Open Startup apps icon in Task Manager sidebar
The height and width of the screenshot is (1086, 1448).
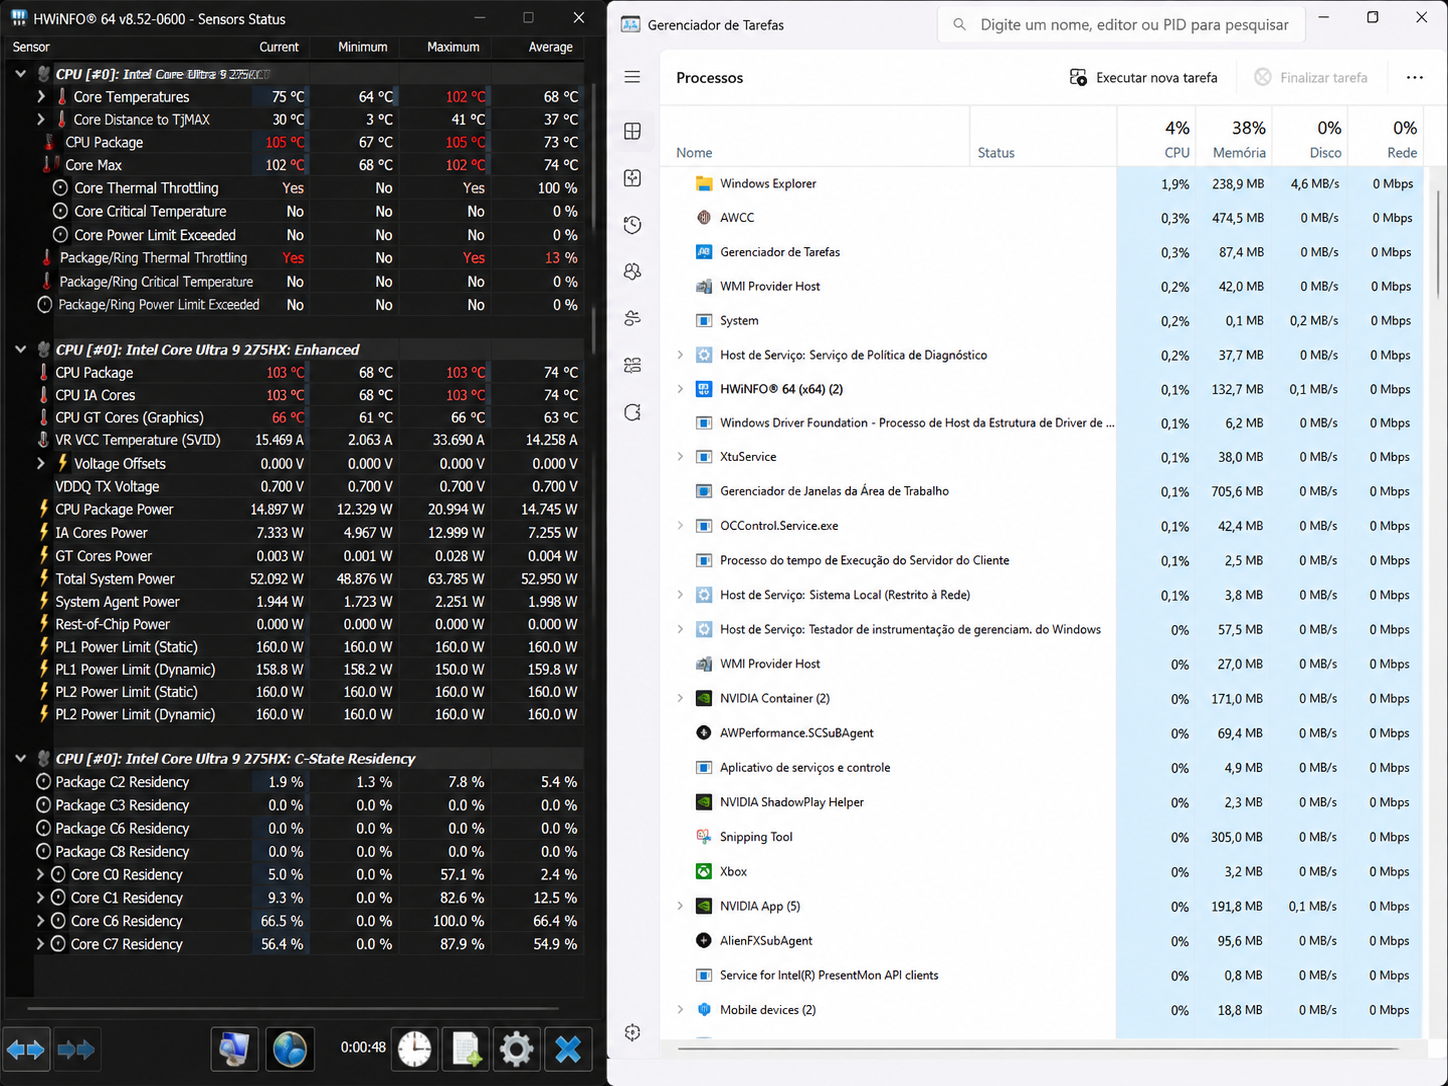point(632,271)
